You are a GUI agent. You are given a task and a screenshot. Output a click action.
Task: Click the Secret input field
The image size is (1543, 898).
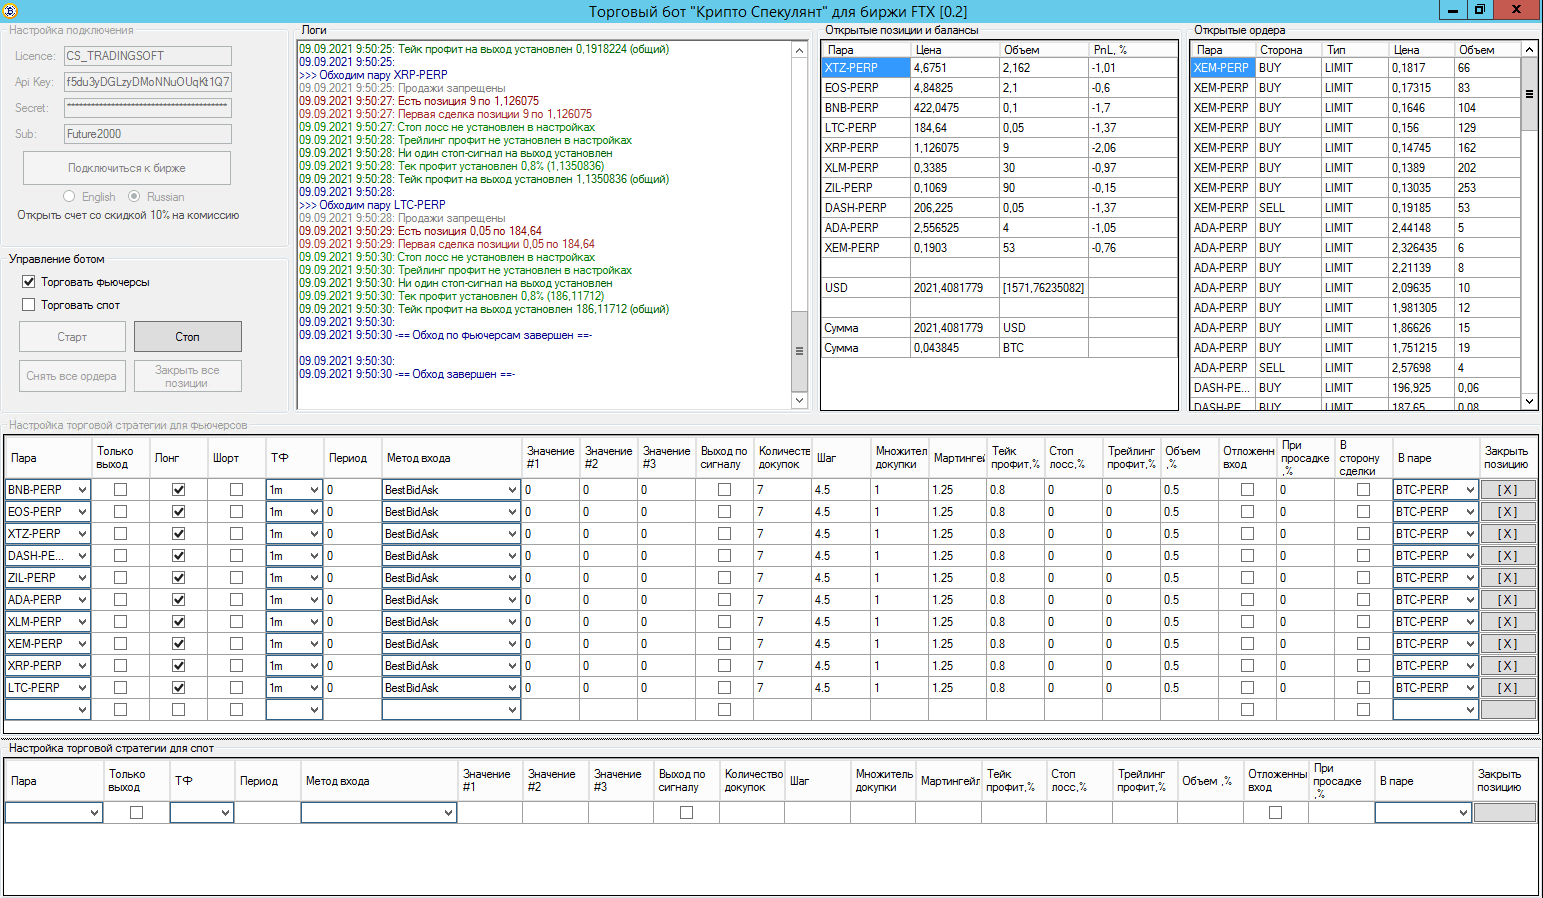pos(148,108)
